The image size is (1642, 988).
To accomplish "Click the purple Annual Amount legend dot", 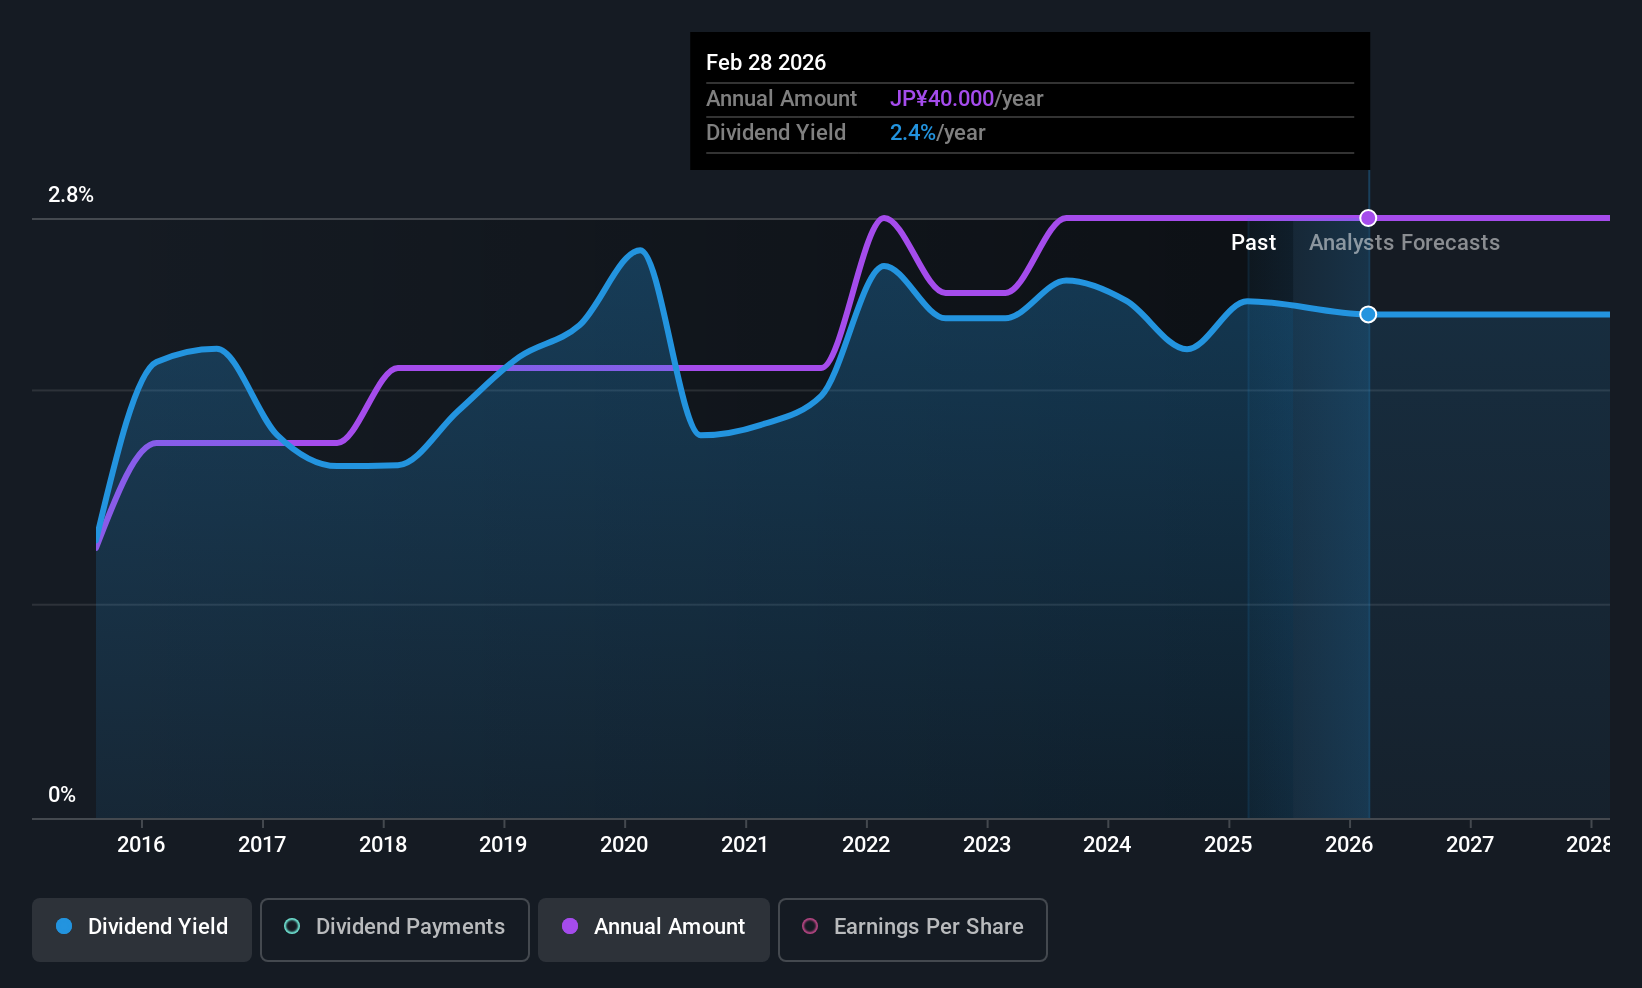I will 570,926.
